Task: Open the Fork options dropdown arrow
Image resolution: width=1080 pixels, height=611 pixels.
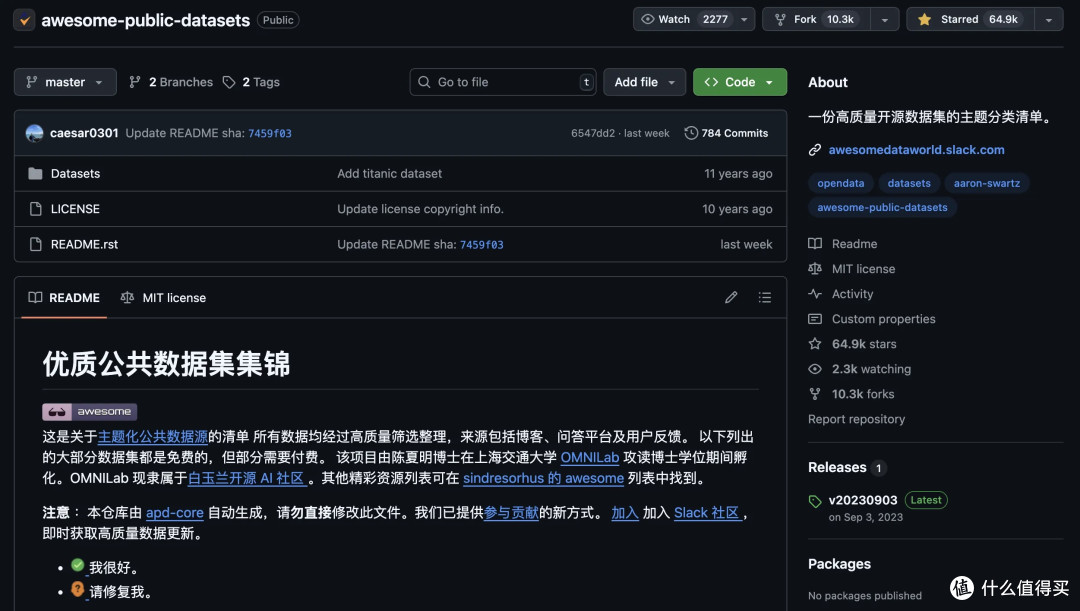Action: [x=884, y=19]
